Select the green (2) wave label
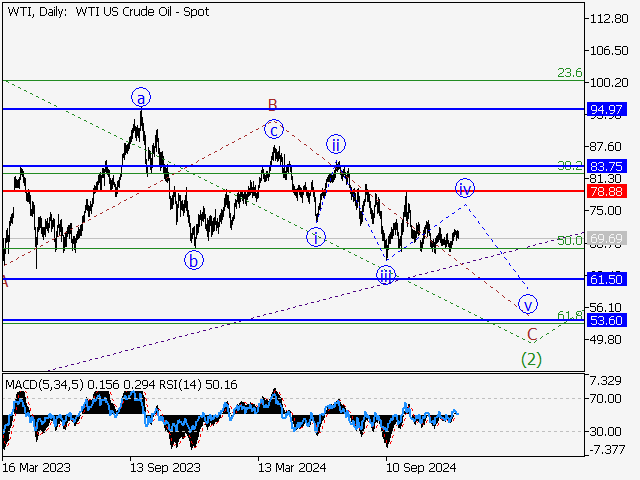The width and height of the screenshot is (640, 480). (532, 358)
